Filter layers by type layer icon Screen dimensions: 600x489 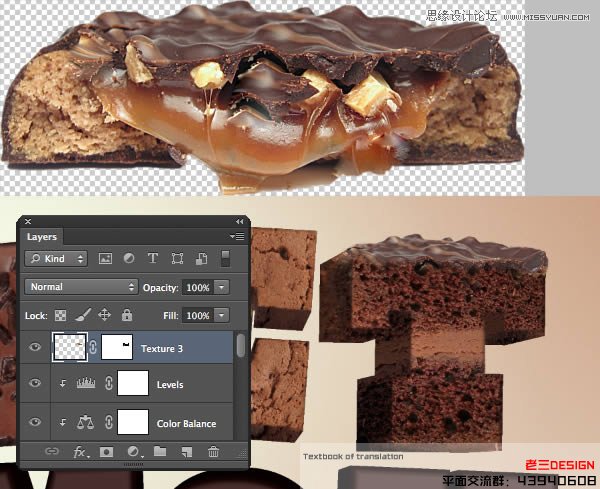(x=153, y=259)
